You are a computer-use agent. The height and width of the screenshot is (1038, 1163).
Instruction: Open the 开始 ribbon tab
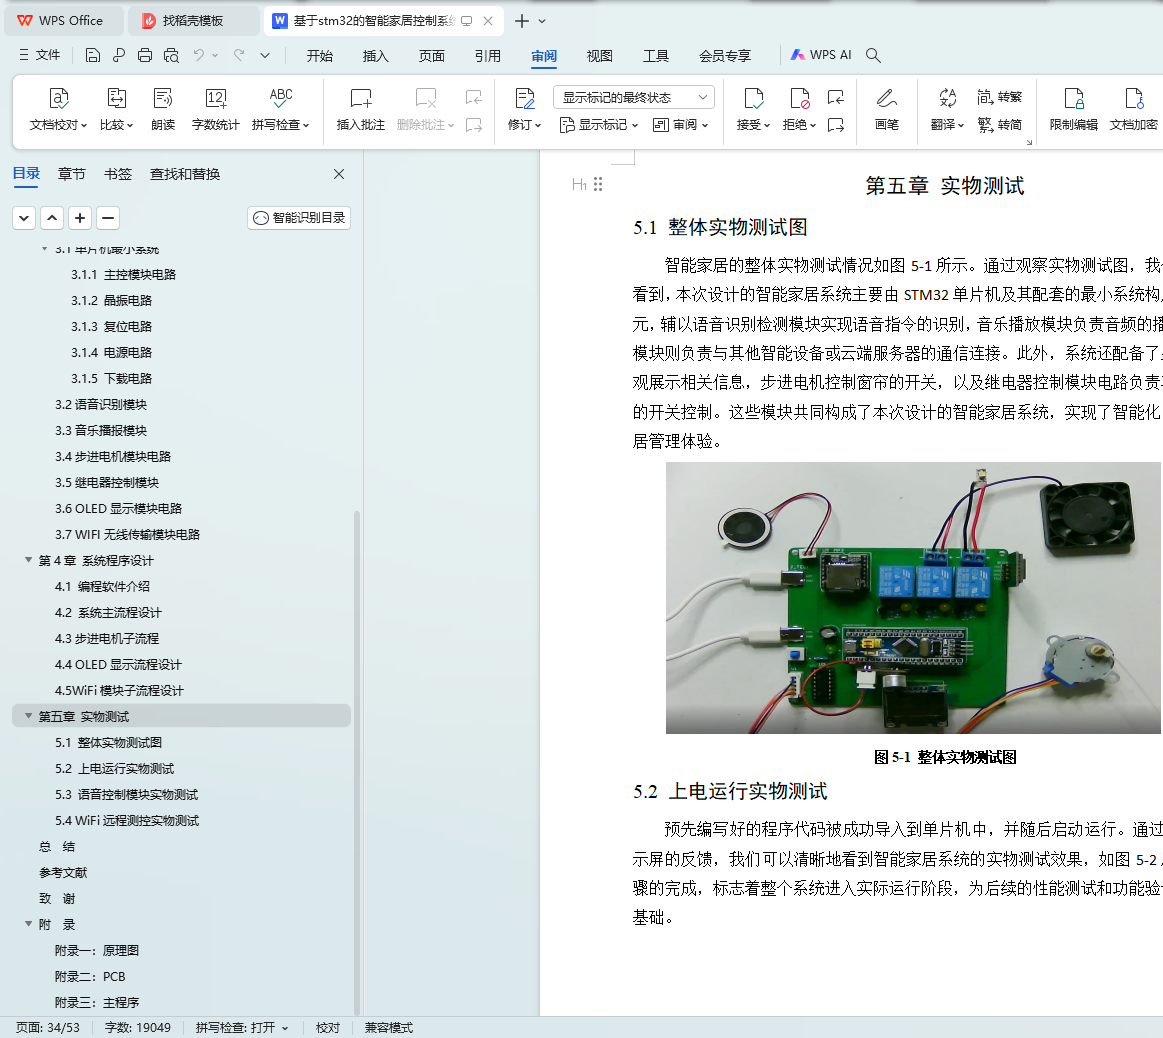pyautogui.click(x=320, y=56)
